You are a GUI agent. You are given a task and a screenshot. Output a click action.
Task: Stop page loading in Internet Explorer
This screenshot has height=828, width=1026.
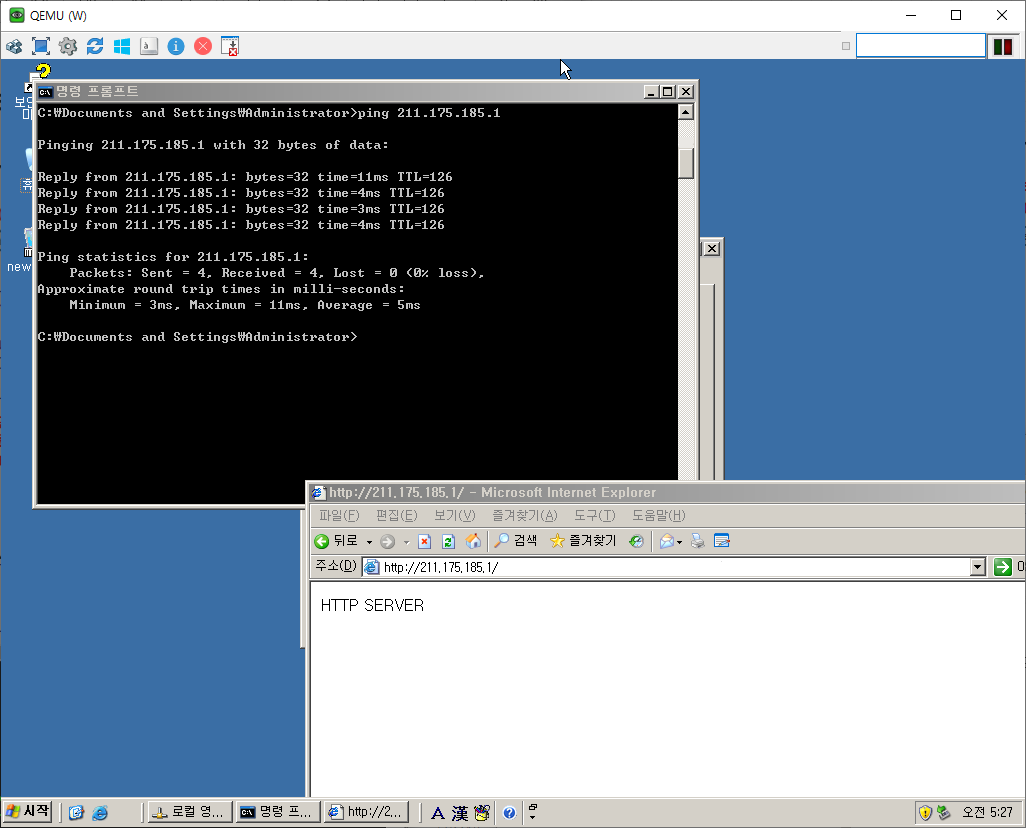pyautogui.click(x=425, y=541)
